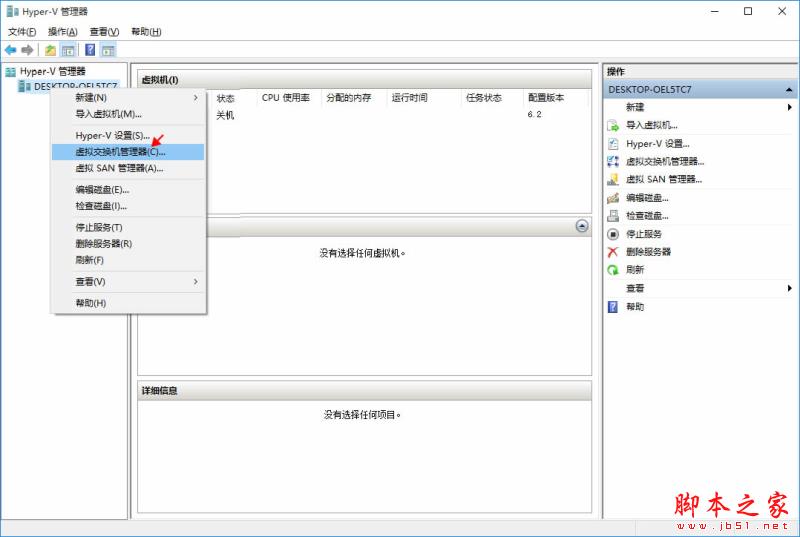Image resolution: width=800 pixels, height=537 pixels.
Task: Expand 新建(N) submenu chevron in context menu
Action: point(195,97)
